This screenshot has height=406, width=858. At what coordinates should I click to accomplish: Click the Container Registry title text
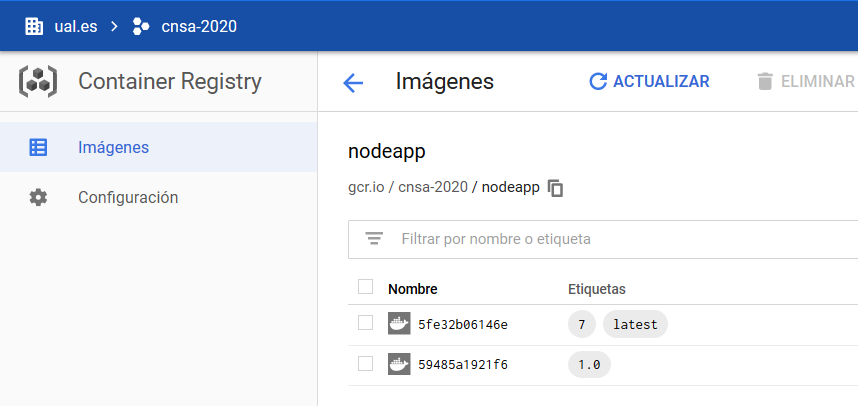(170, 82)
